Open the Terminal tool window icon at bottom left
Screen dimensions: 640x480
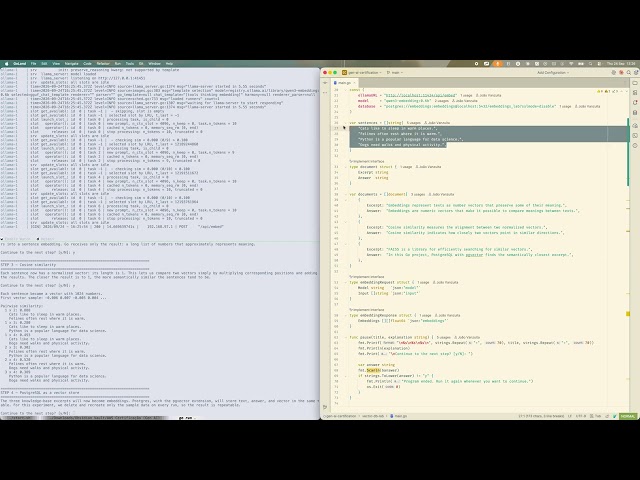pos(325,407)
